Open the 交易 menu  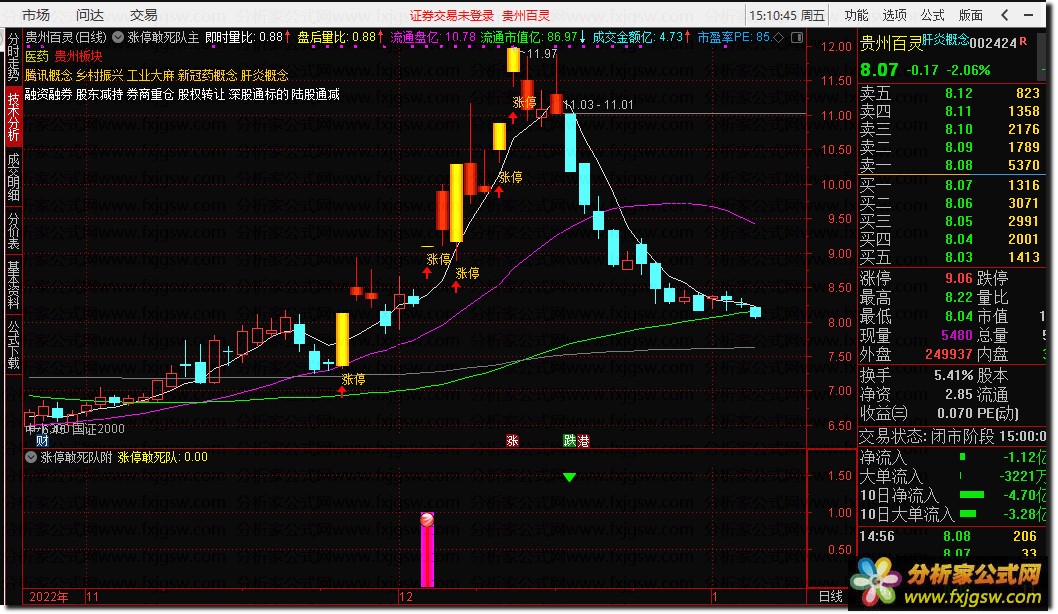[x=144, y=15]
